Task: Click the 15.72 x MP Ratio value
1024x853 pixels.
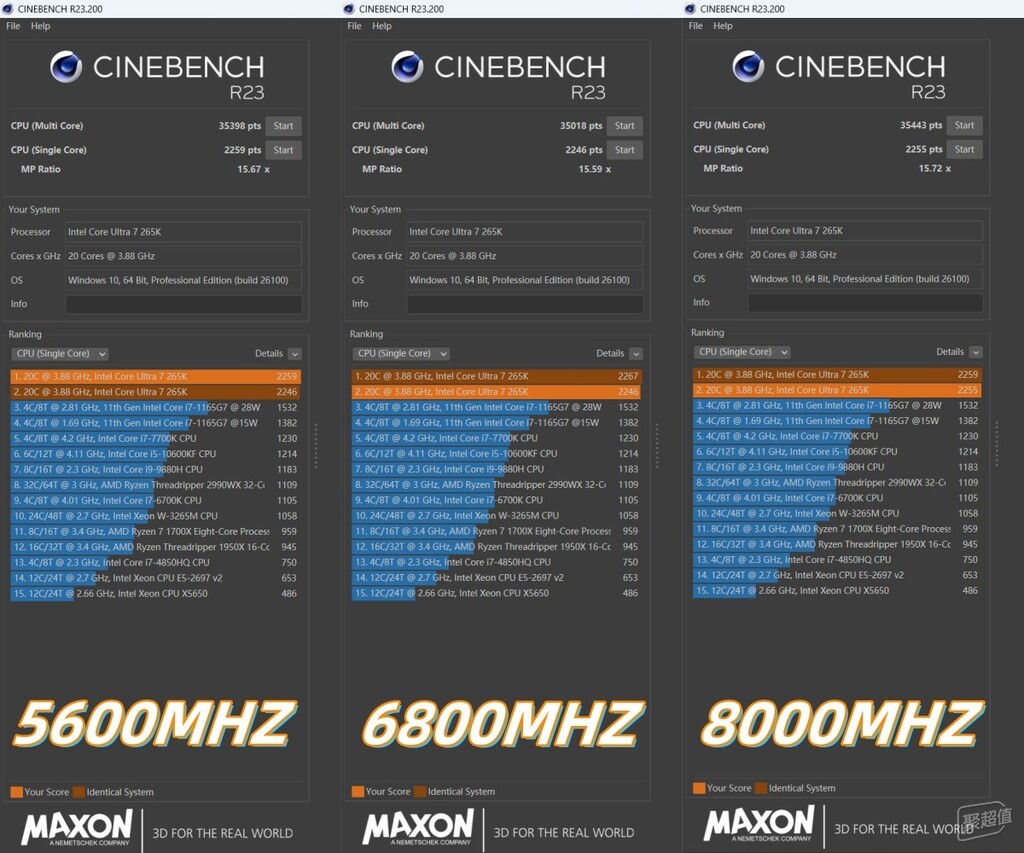Action: pyautogui.click(x=935, y=169)
